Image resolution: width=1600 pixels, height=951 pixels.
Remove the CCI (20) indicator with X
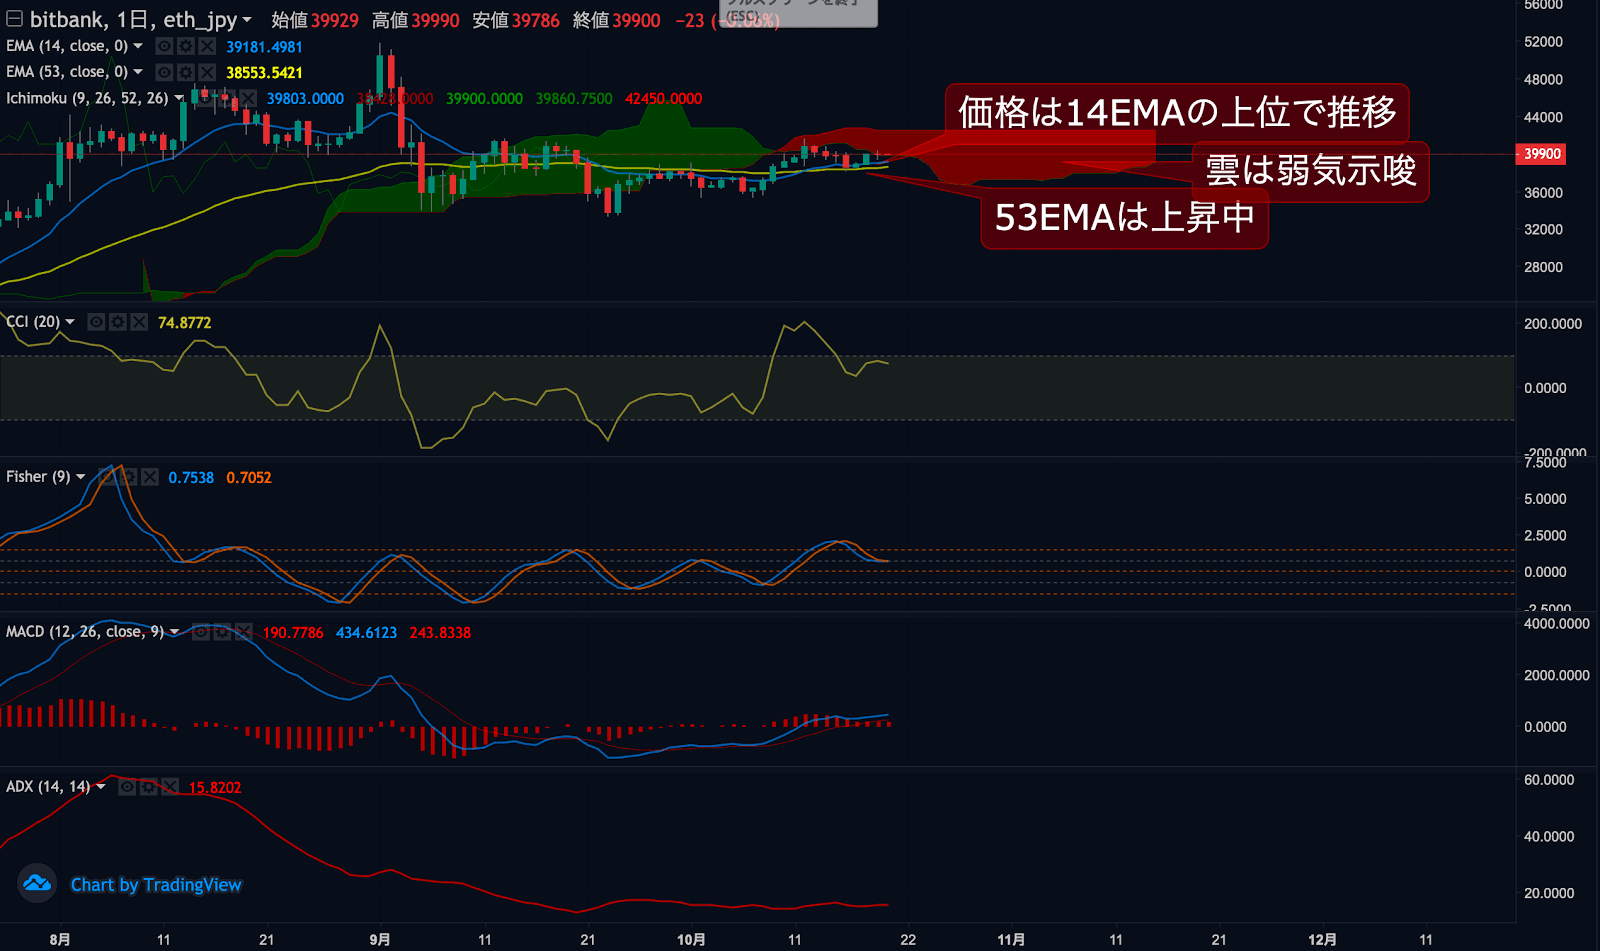[139, 322]
